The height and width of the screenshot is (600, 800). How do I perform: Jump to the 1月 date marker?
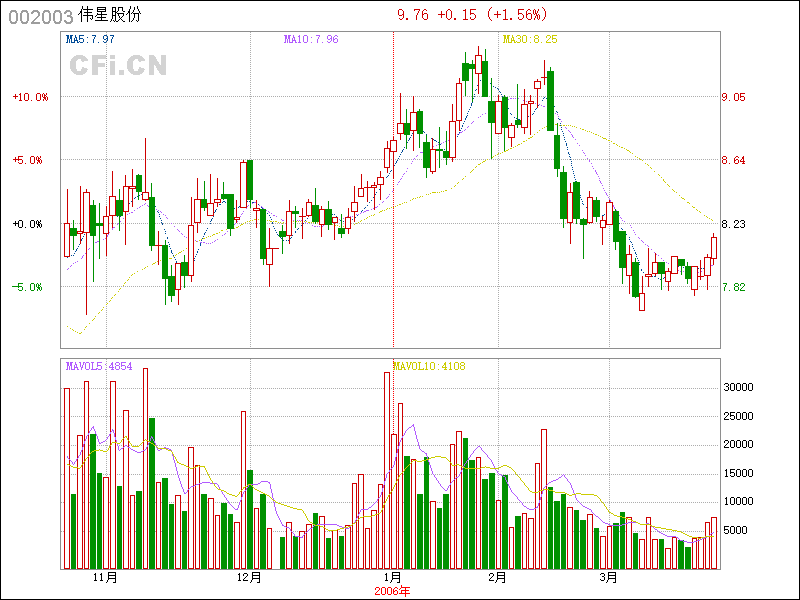click(x=393, y=578)
